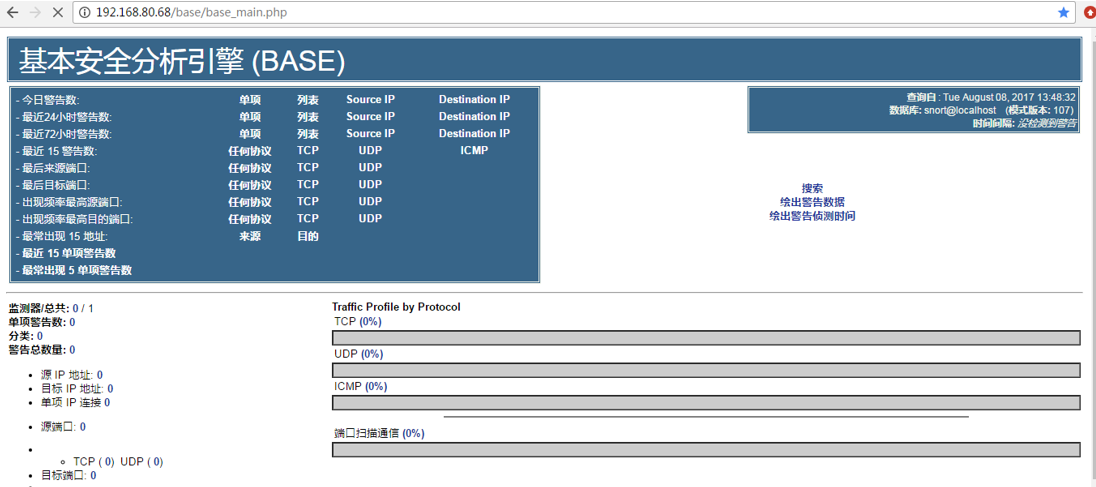Image resolution: width=1096 pixels, height=487 pixels.
Task: Click the 绘出警告数据 link
Action: [812, 202]
